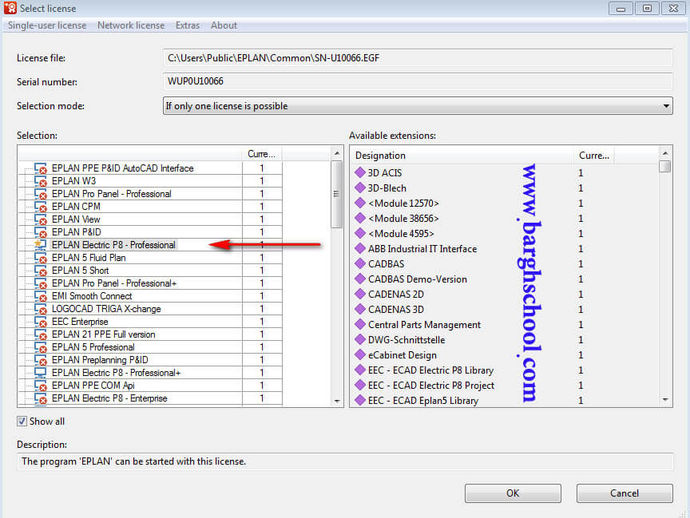Select the CADBAS Demo-Version row
Image resolution: width=690 pixels, height=518 pixels.
[x=506, y=279]
